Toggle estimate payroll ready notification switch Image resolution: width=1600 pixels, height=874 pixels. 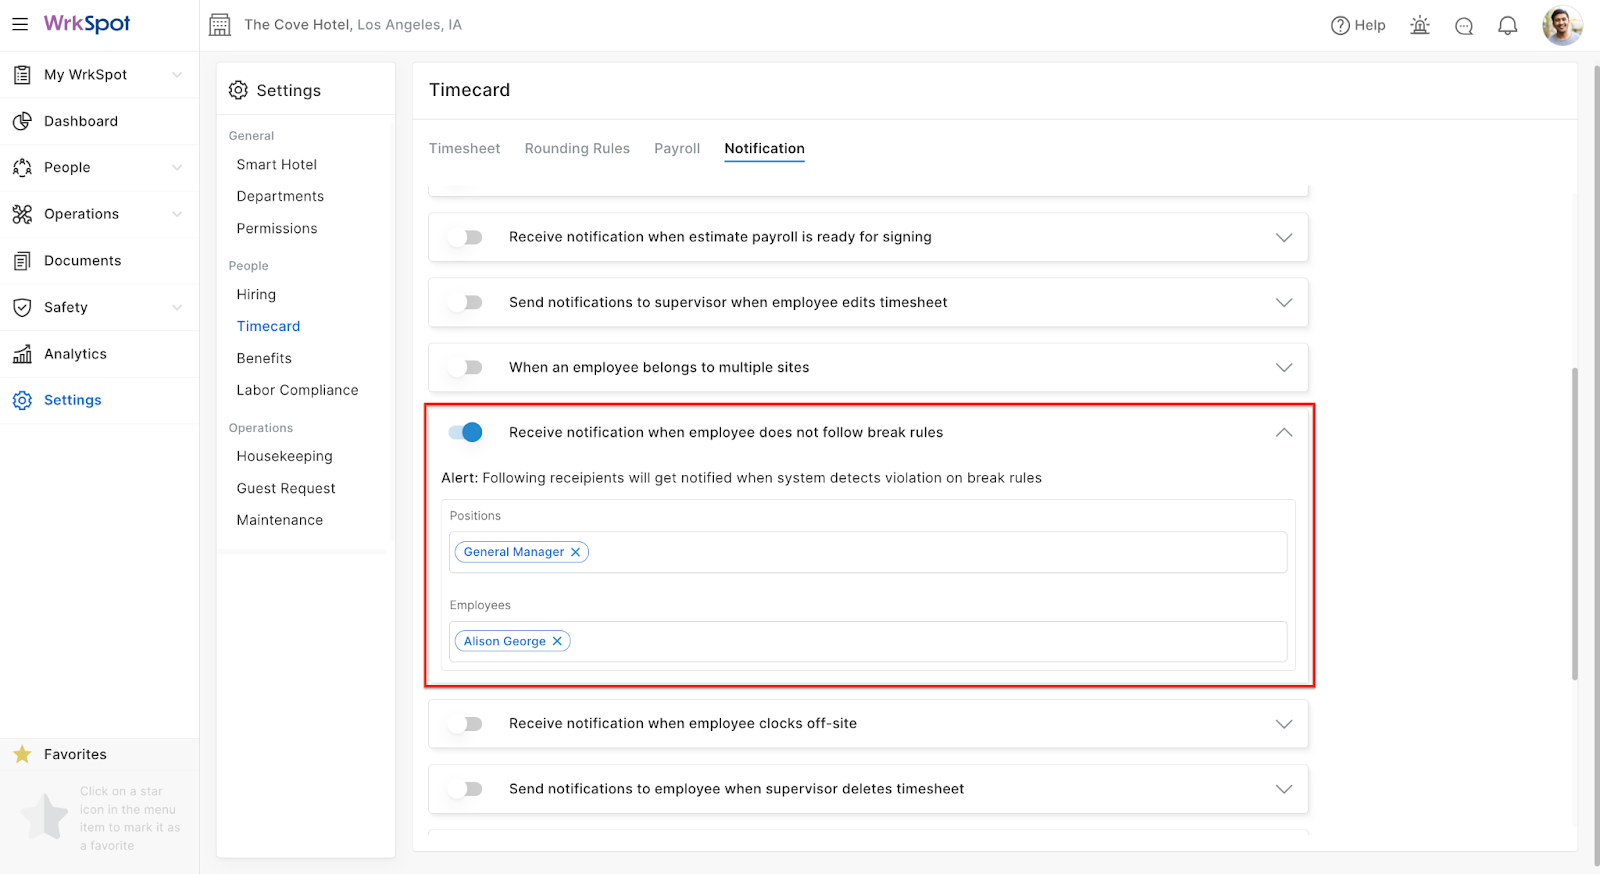tap(466, 237)
